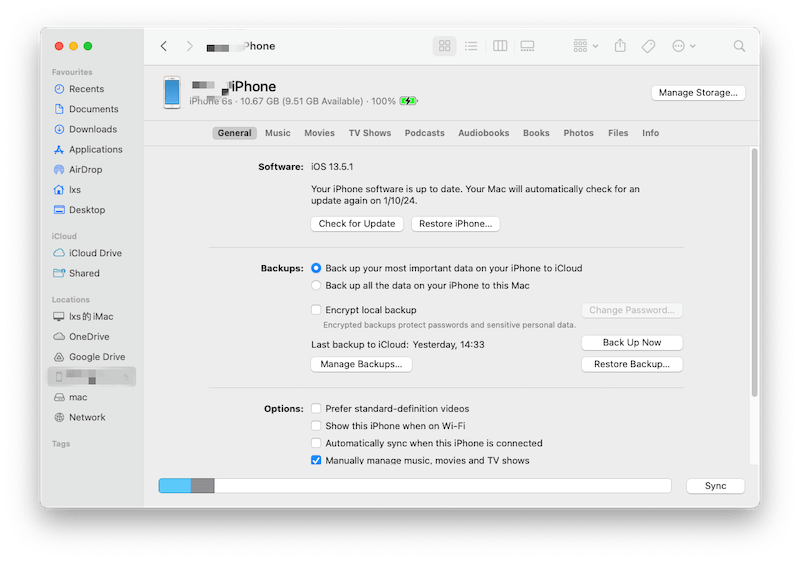Click Manage Backups button
The width and height of the screenshot is (800, 561).
coord(361,364)
